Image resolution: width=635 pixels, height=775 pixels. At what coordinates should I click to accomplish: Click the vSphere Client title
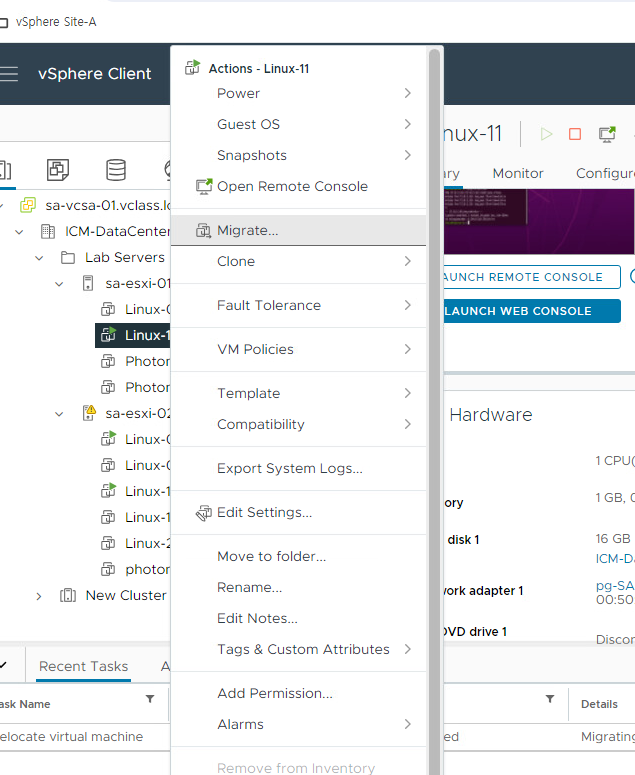pyautogui.click(x=94, y=74)
